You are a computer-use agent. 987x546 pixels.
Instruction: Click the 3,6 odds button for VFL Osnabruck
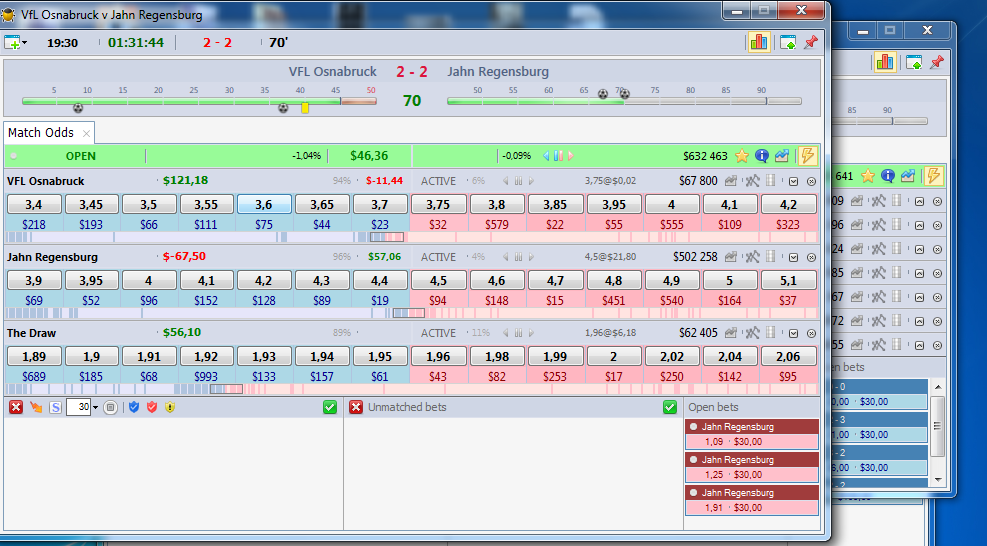pos(264,205)
